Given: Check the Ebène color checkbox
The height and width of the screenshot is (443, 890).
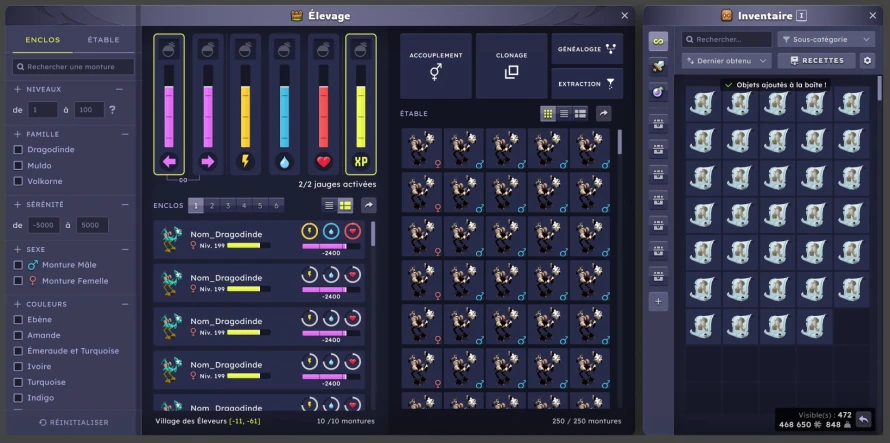Looking at the screenshot, I should [18, 320].
